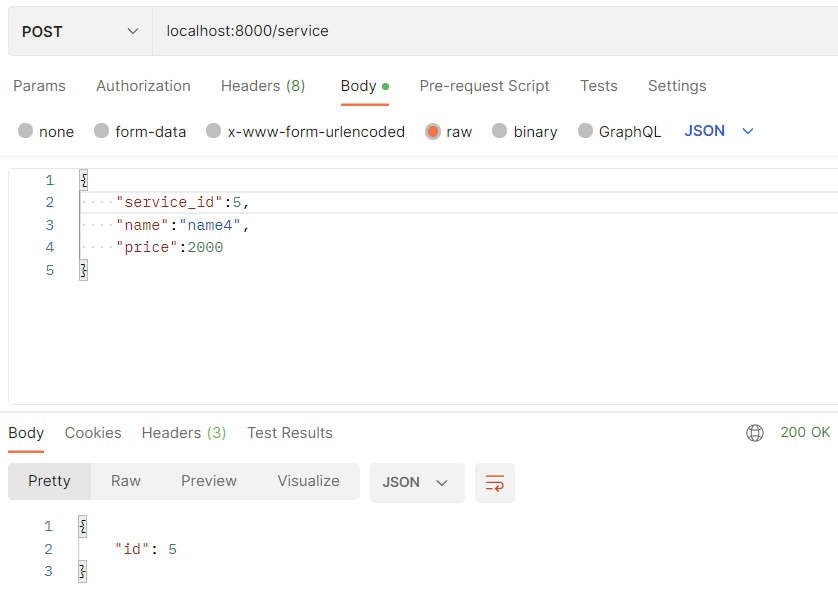Image resolution: width=838 pixels, height=604 pixels.
Task: Select the binary body option
Action: tap(524, 131)
